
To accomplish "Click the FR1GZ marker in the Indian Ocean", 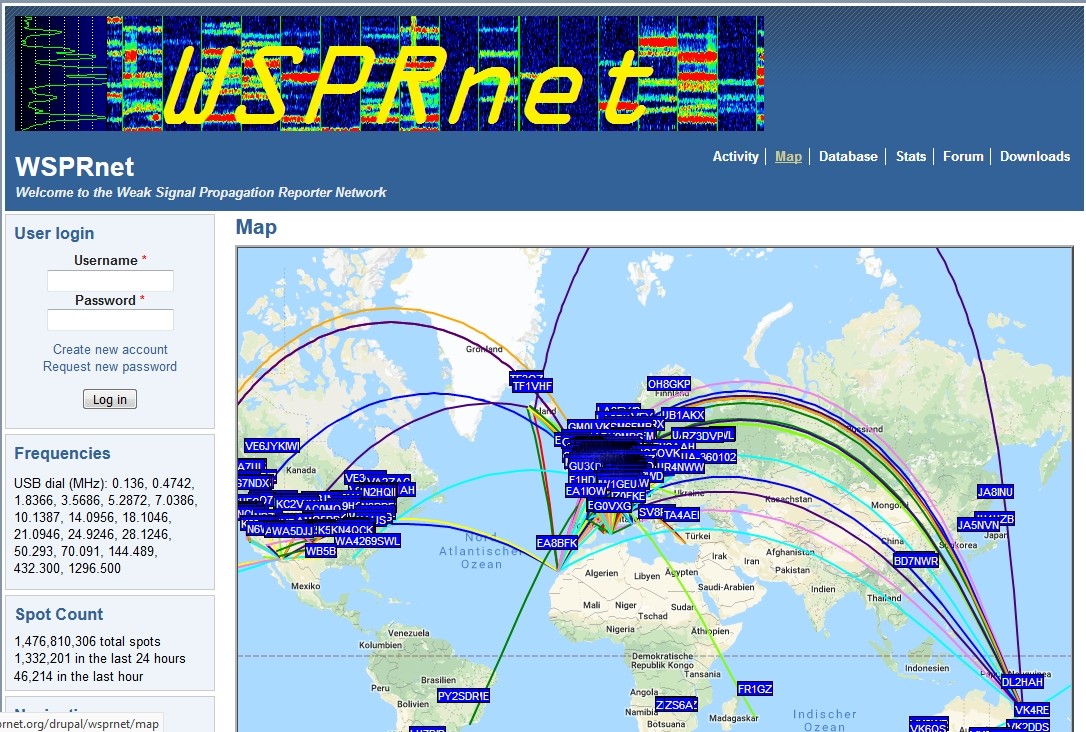I will tap(754, 688).
